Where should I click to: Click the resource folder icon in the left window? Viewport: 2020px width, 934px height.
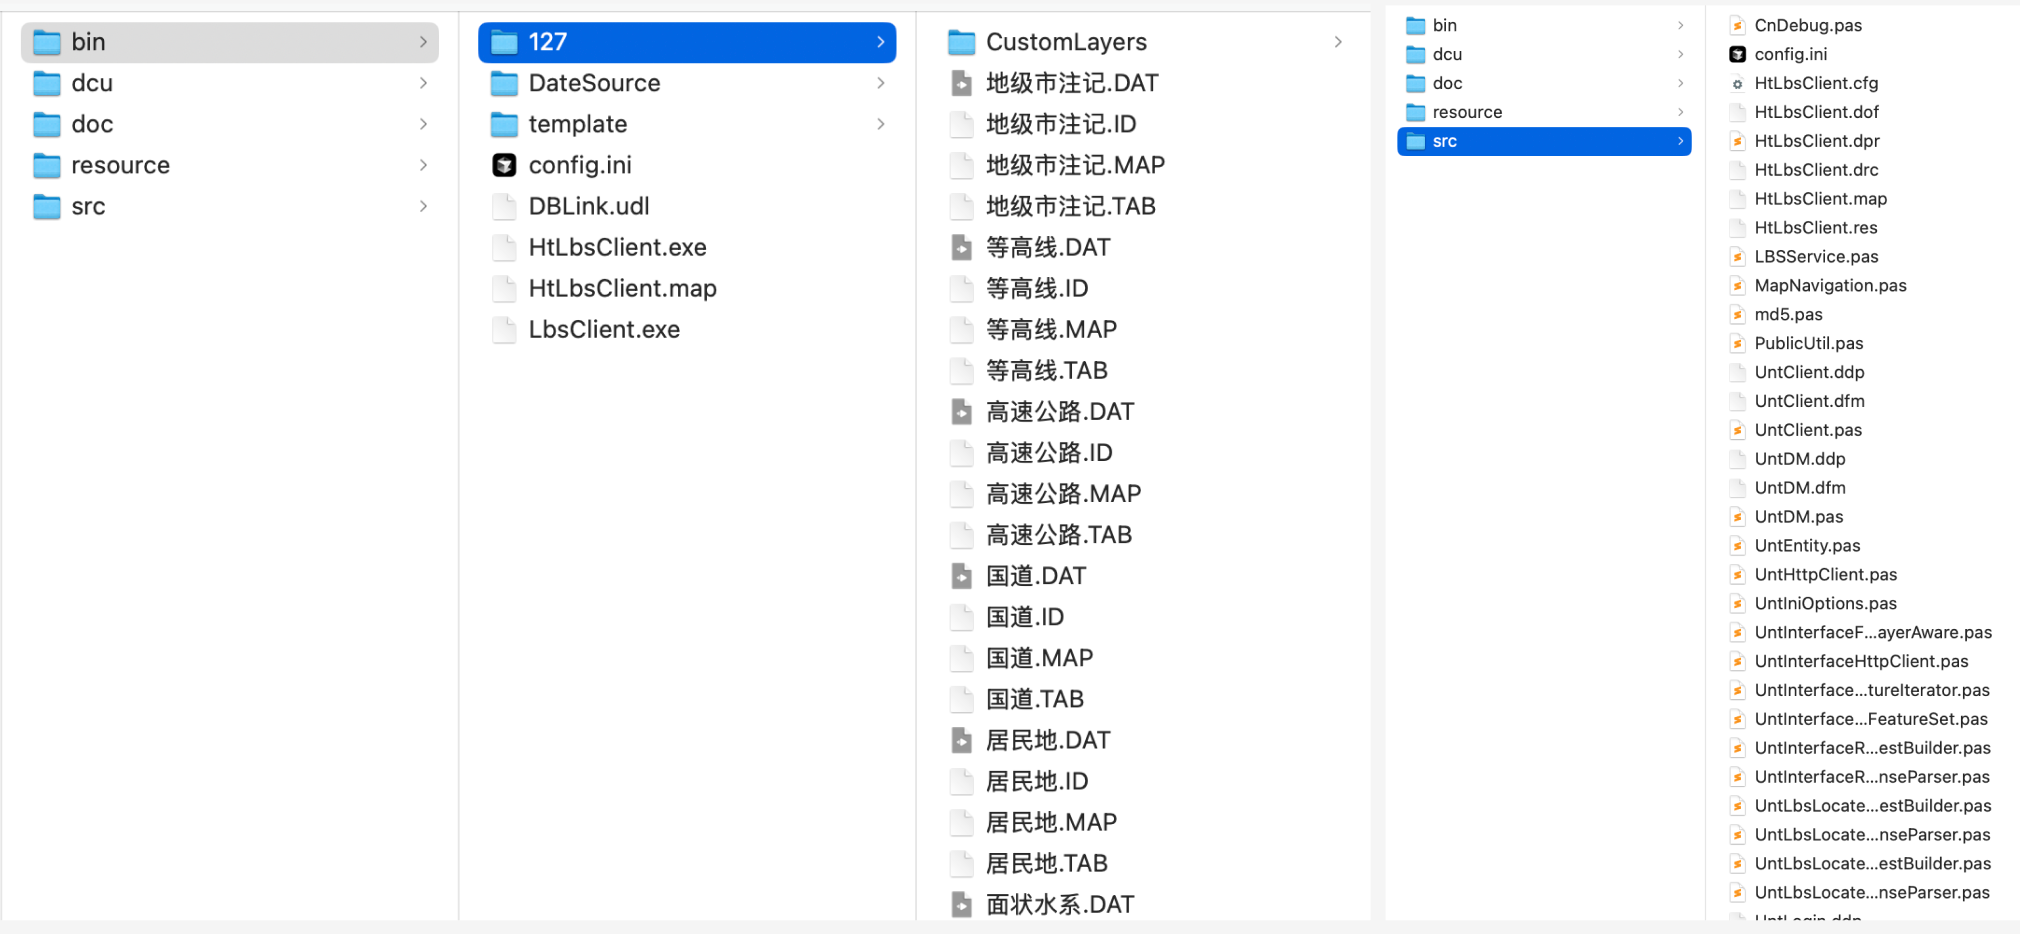click(x=47, y=165)
